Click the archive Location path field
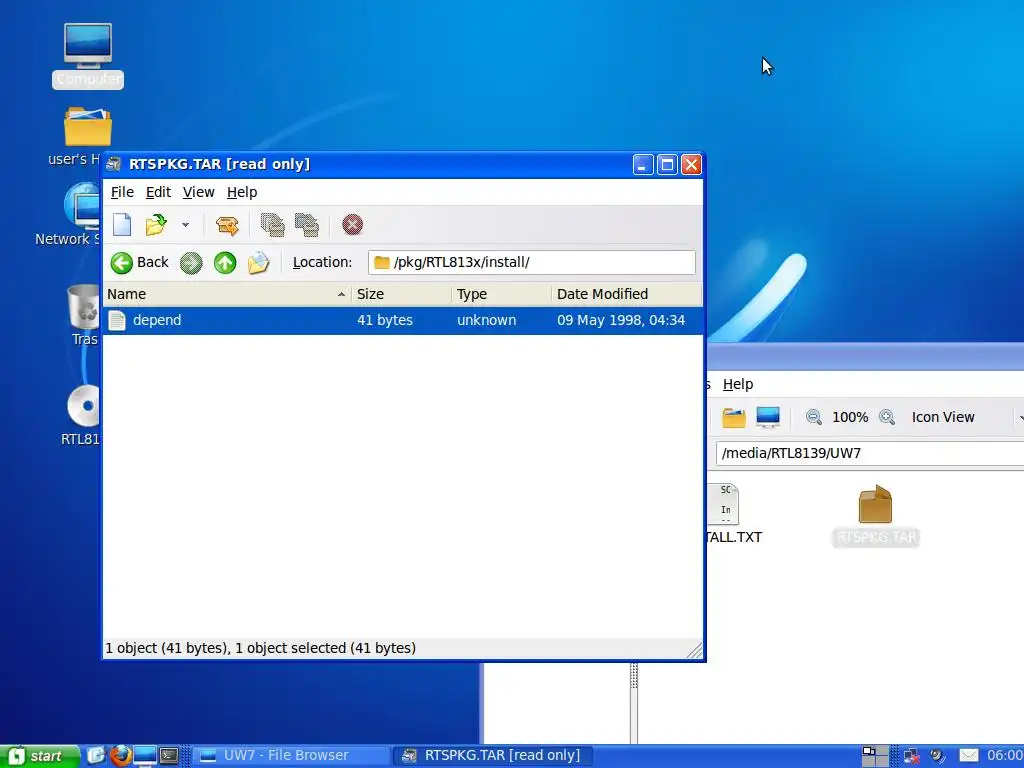The image size is (1024, 768). tap(532, 263)
